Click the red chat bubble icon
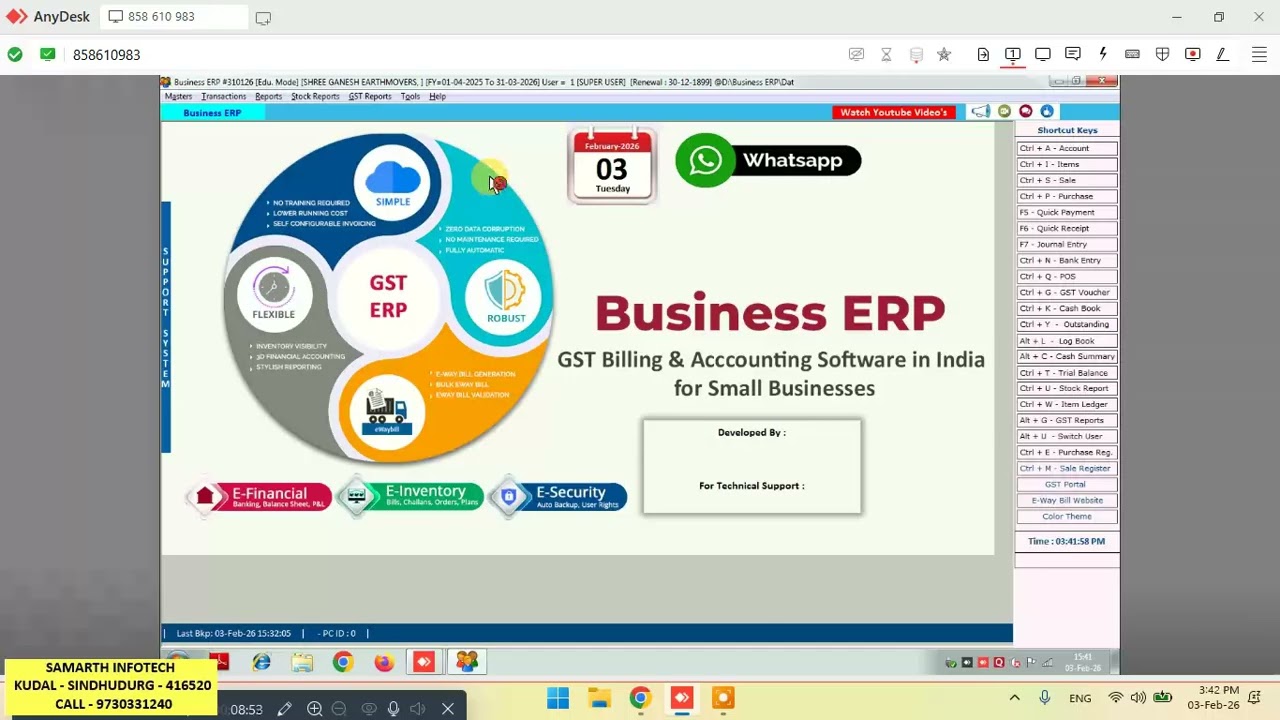This screenshot has width=1280, height=720. (1025, 111)
